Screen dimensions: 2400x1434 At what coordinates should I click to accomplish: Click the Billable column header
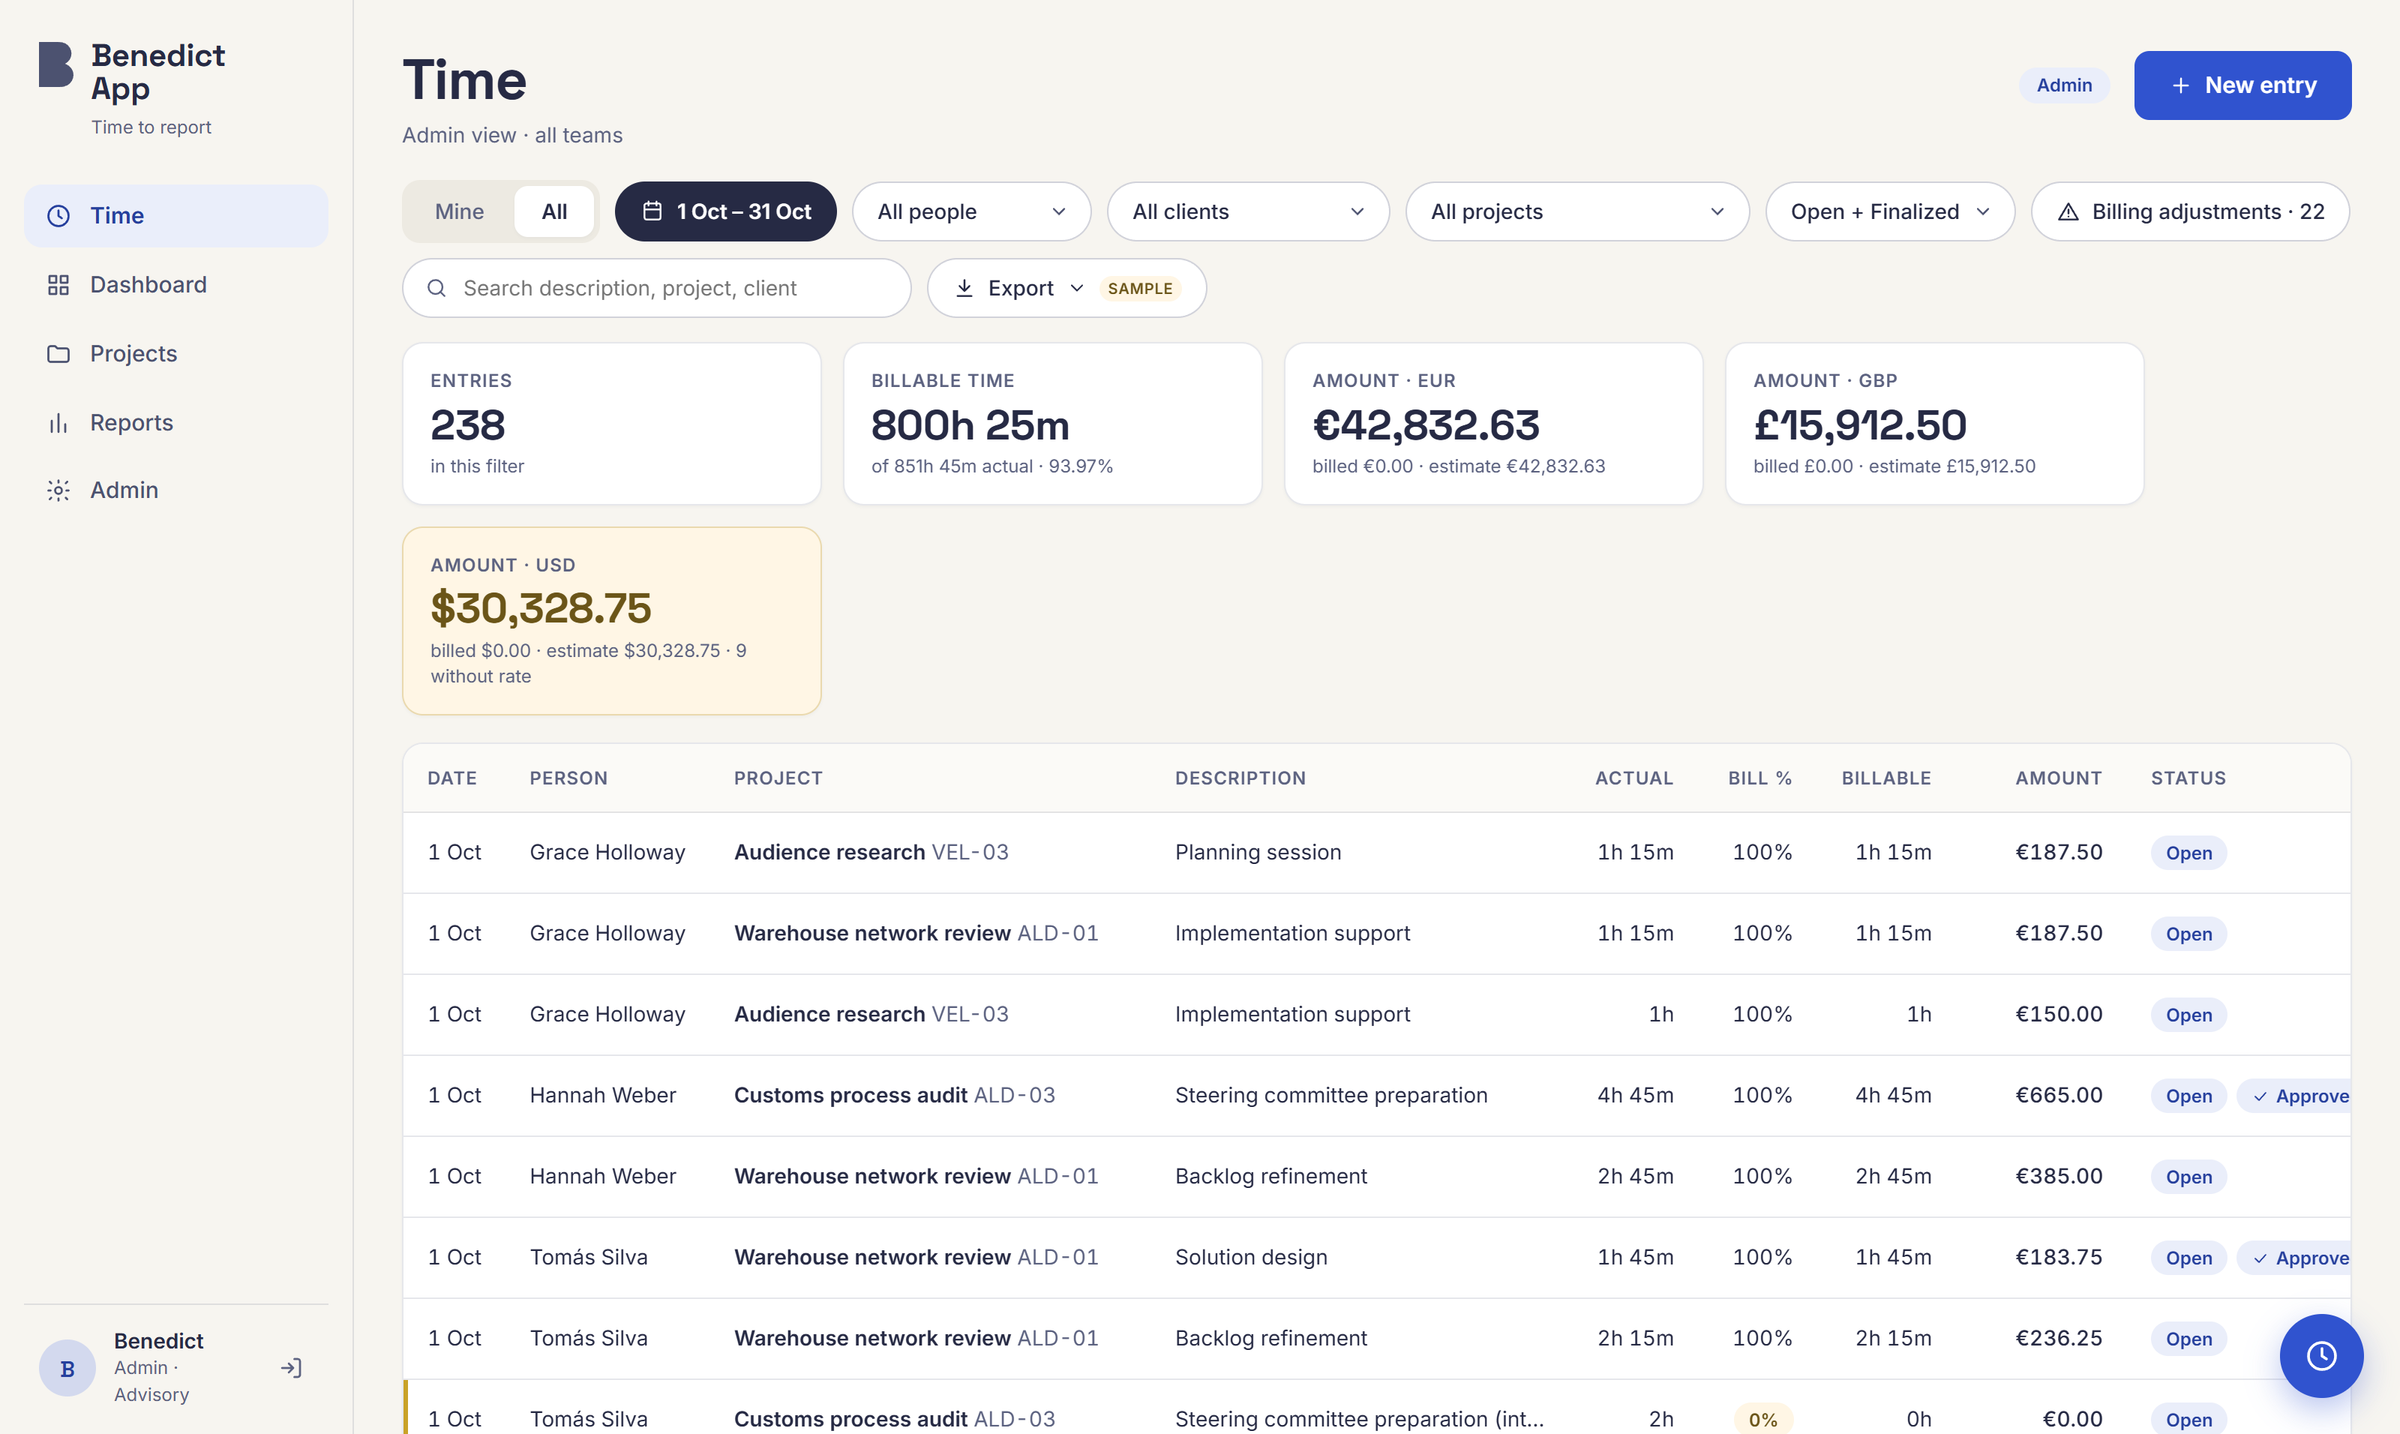tap(1886, 778)
